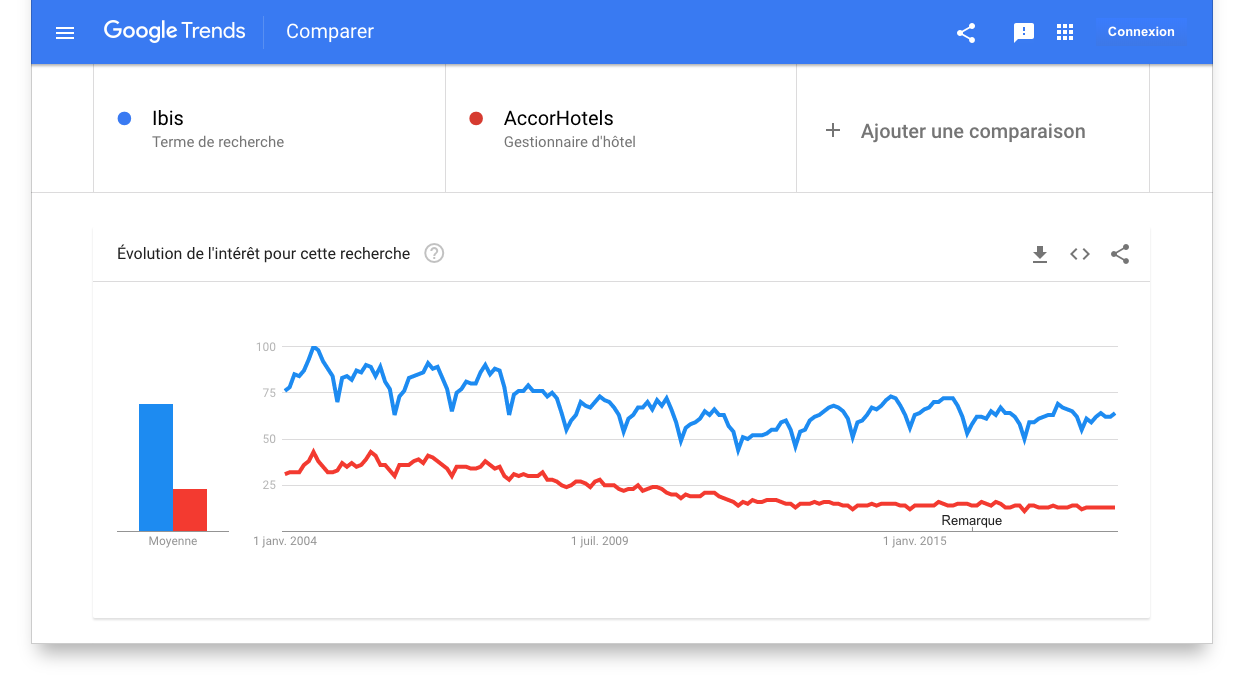Select the AccorHotels search term card
Image resolution: width=1249 pixels, height=681 pixels.
621,129
